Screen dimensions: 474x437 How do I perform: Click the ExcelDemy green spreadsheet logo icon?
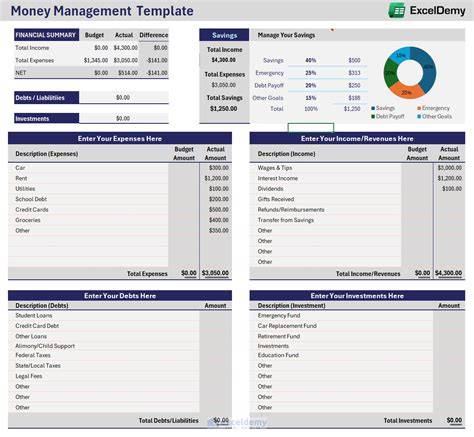[x=397, y=10]
